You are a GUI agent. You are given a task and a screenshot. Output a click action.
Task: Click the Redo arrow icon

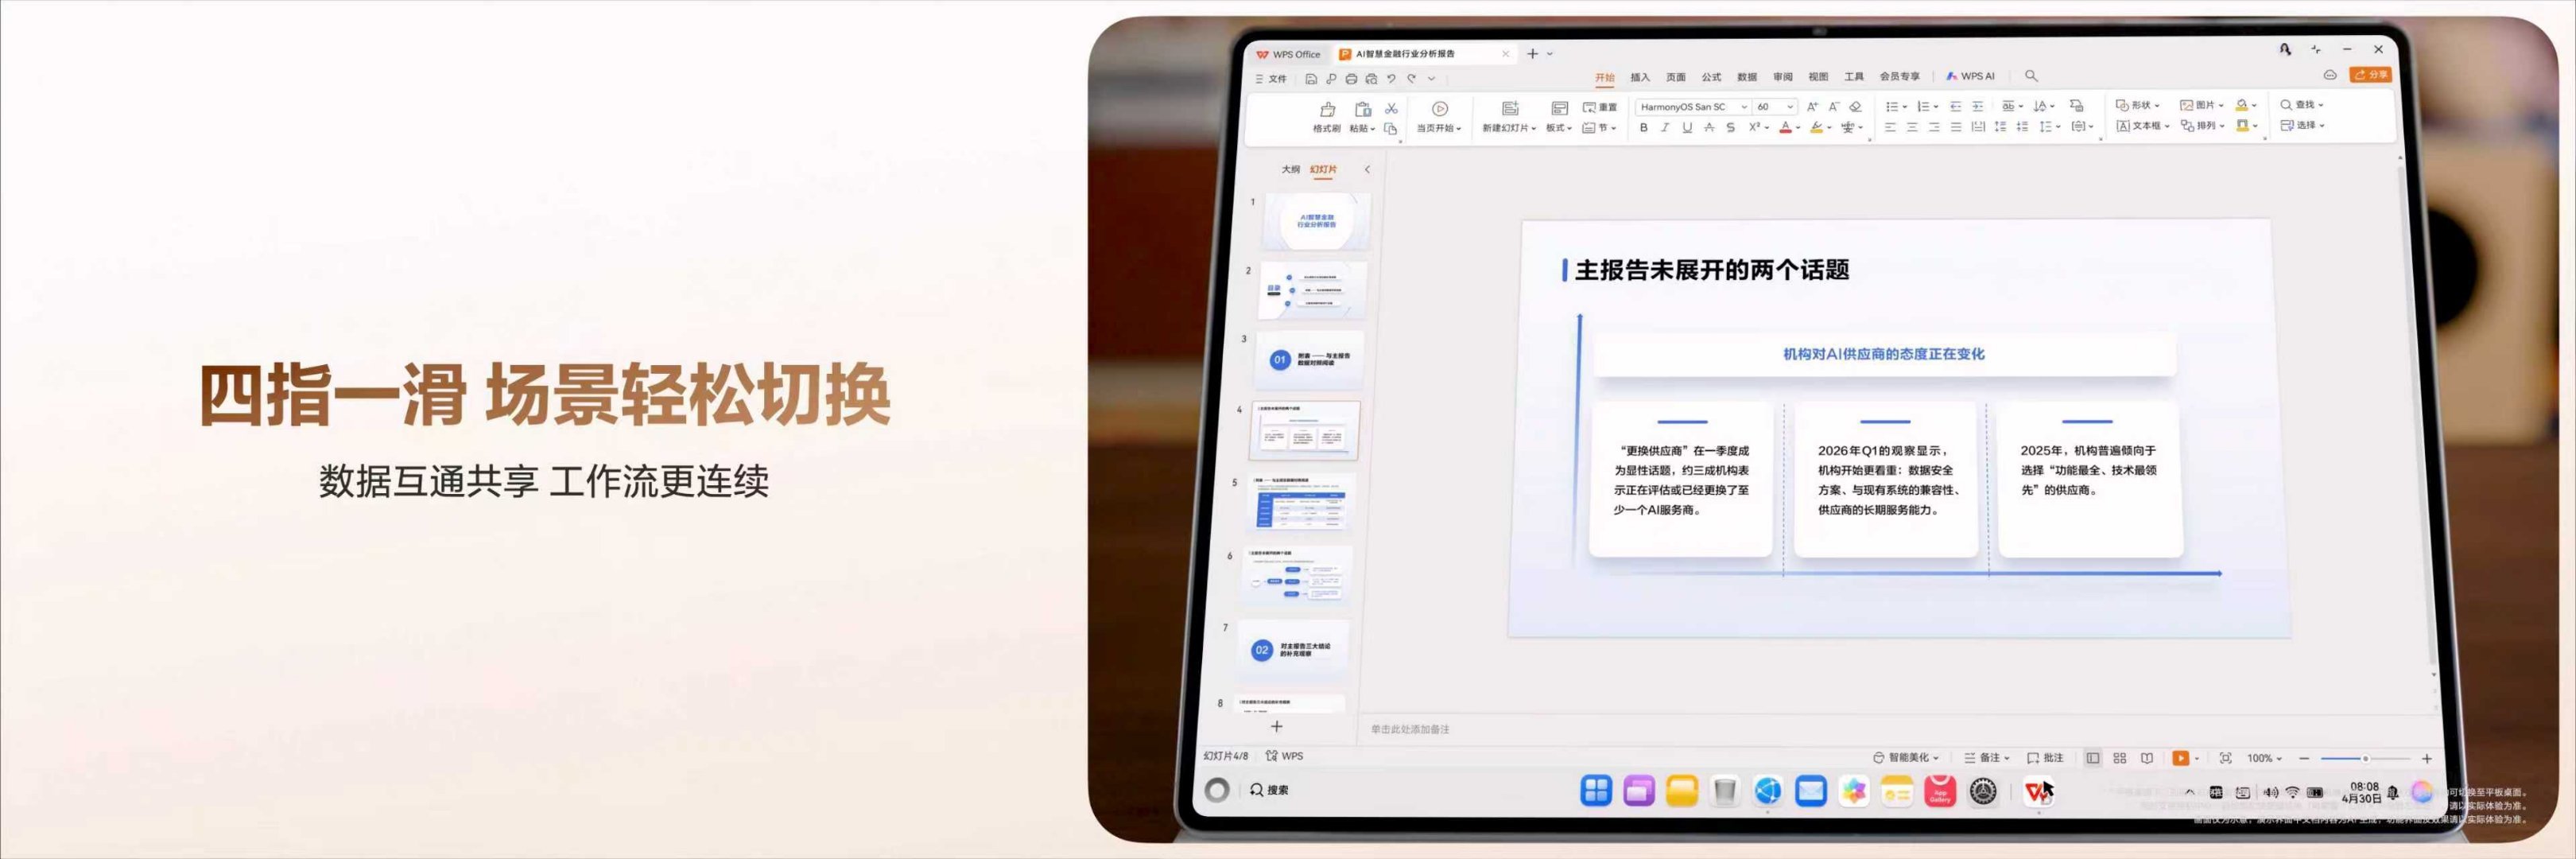1411,78
